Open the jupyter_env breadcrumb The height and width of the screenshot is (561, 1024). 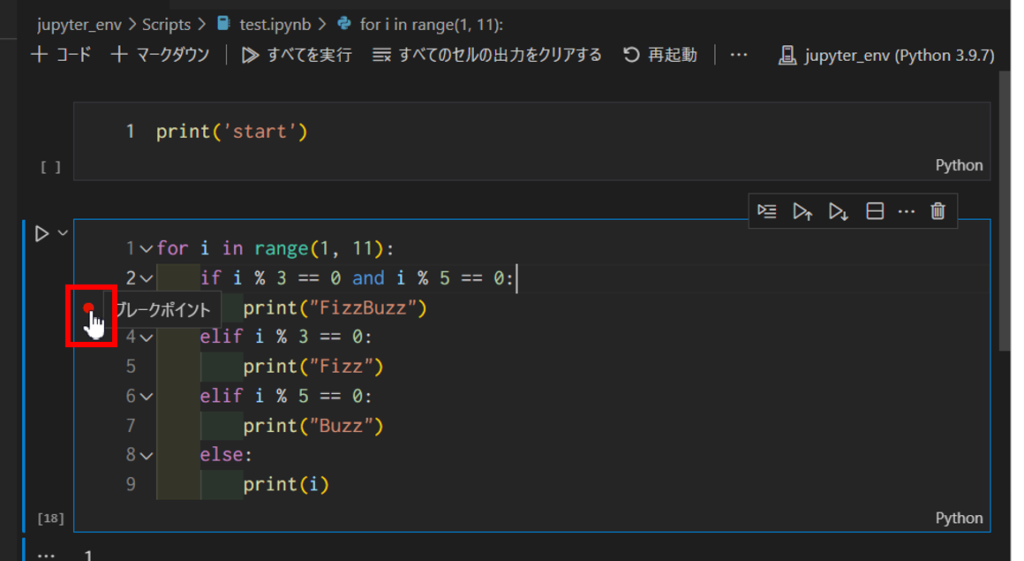(x=79, y=25)
